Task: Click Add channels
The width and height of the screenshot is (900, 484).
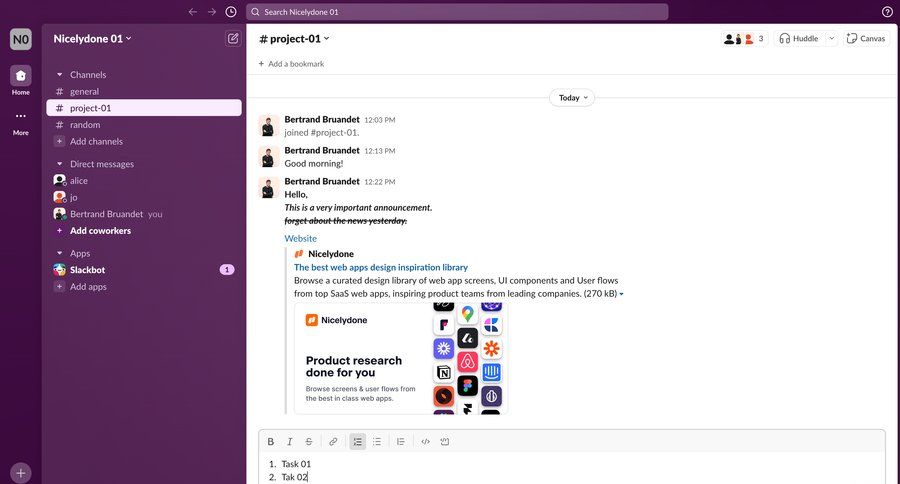Action: [144, 141]
